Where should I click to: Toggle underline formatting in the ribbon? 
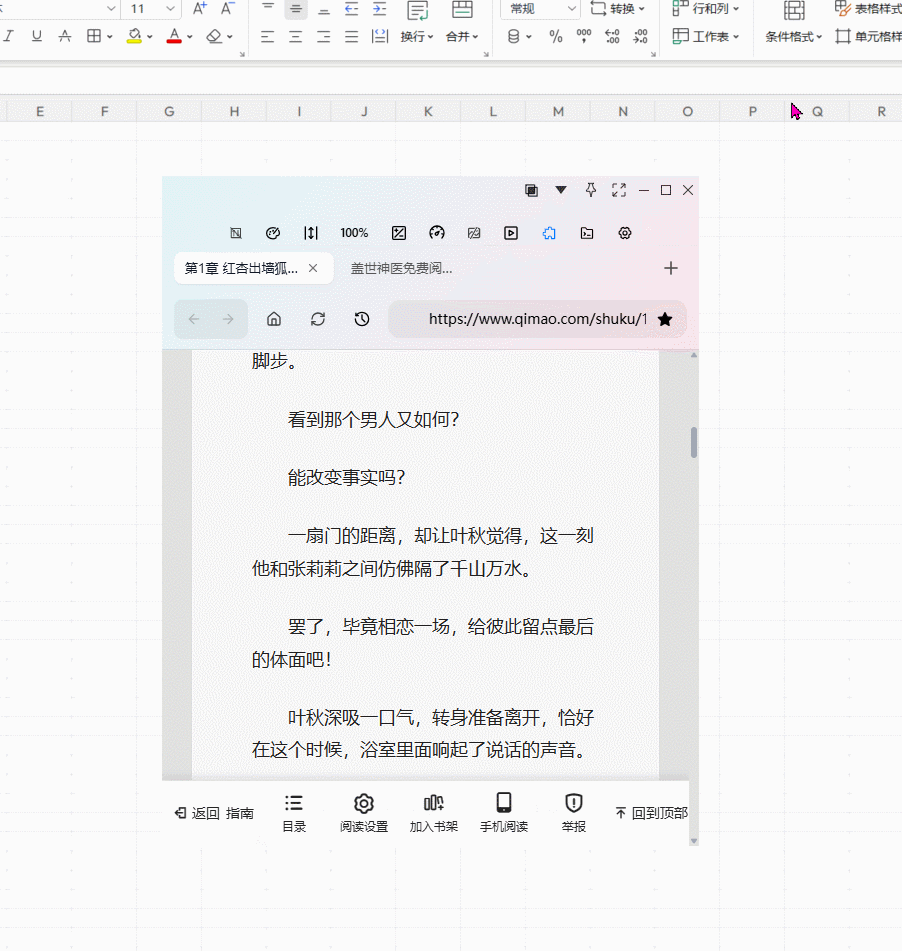click(36, 35)
